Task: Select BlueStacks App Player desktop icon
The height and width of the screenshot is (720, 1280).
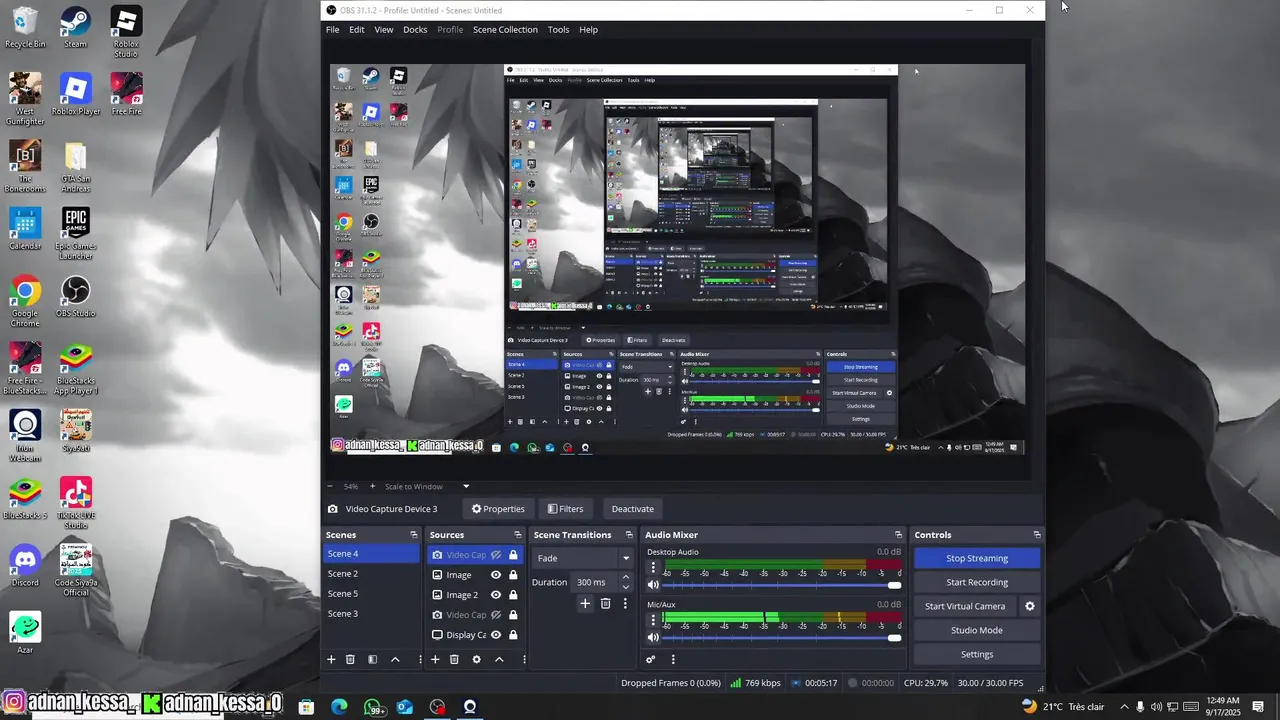Action: 76,369
